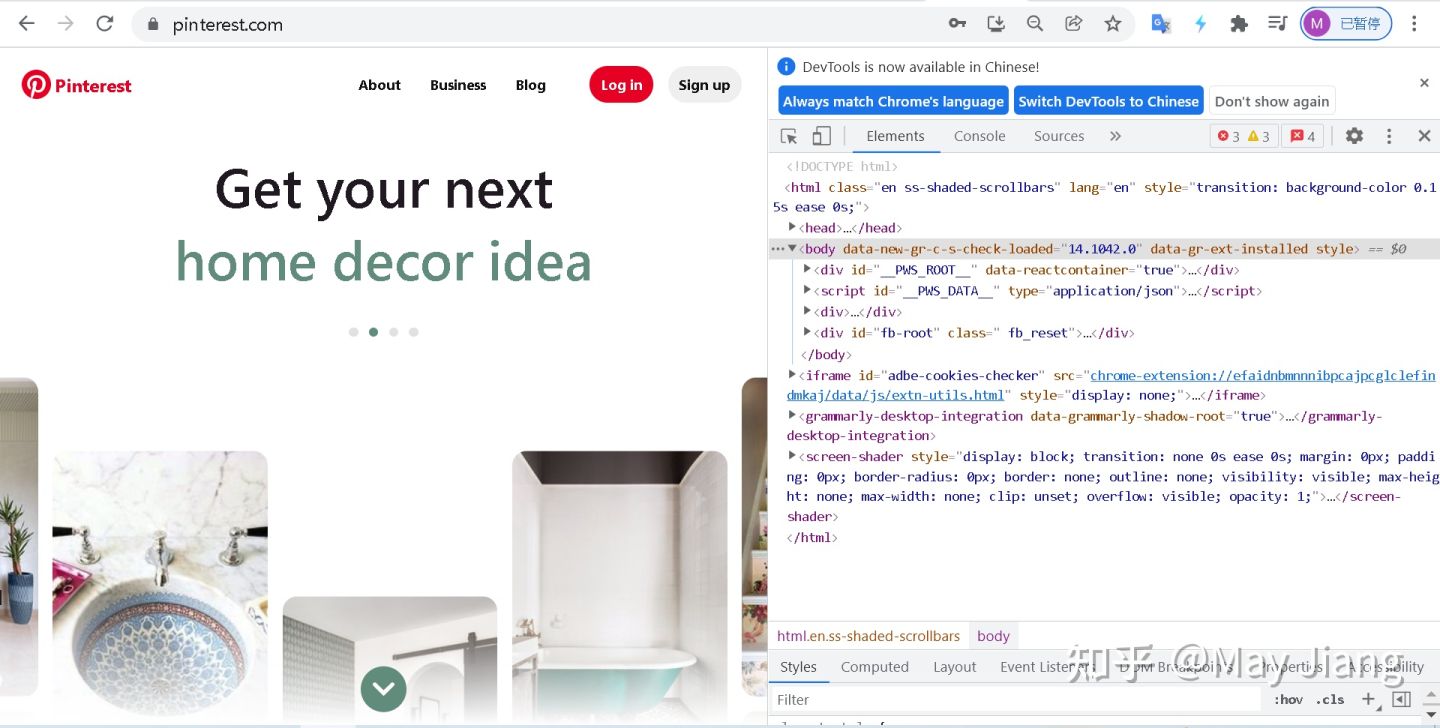Select the first carousel dot
The width and height of the screenshot is (1440, 728).
click(x=353, y=332)
